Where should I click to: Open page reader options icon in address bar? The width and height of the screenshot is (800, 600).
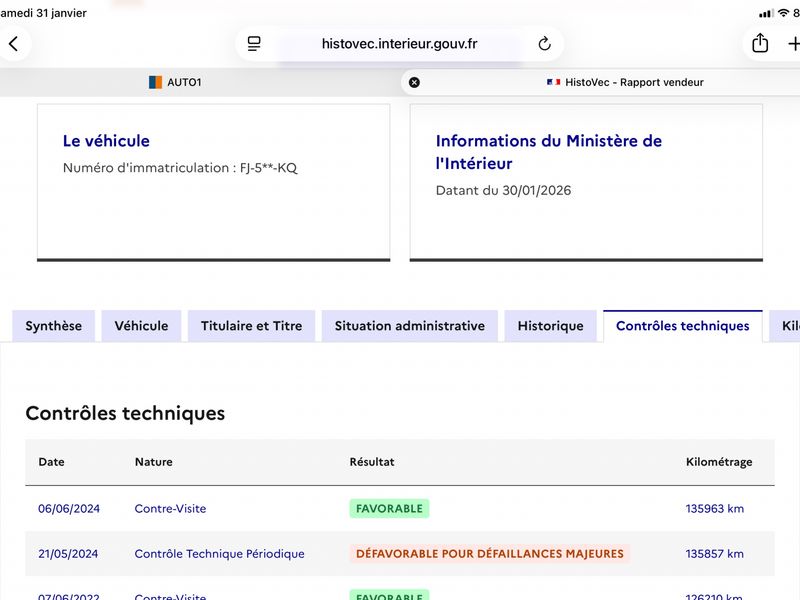pyautogui.click(x=254, y=44)
